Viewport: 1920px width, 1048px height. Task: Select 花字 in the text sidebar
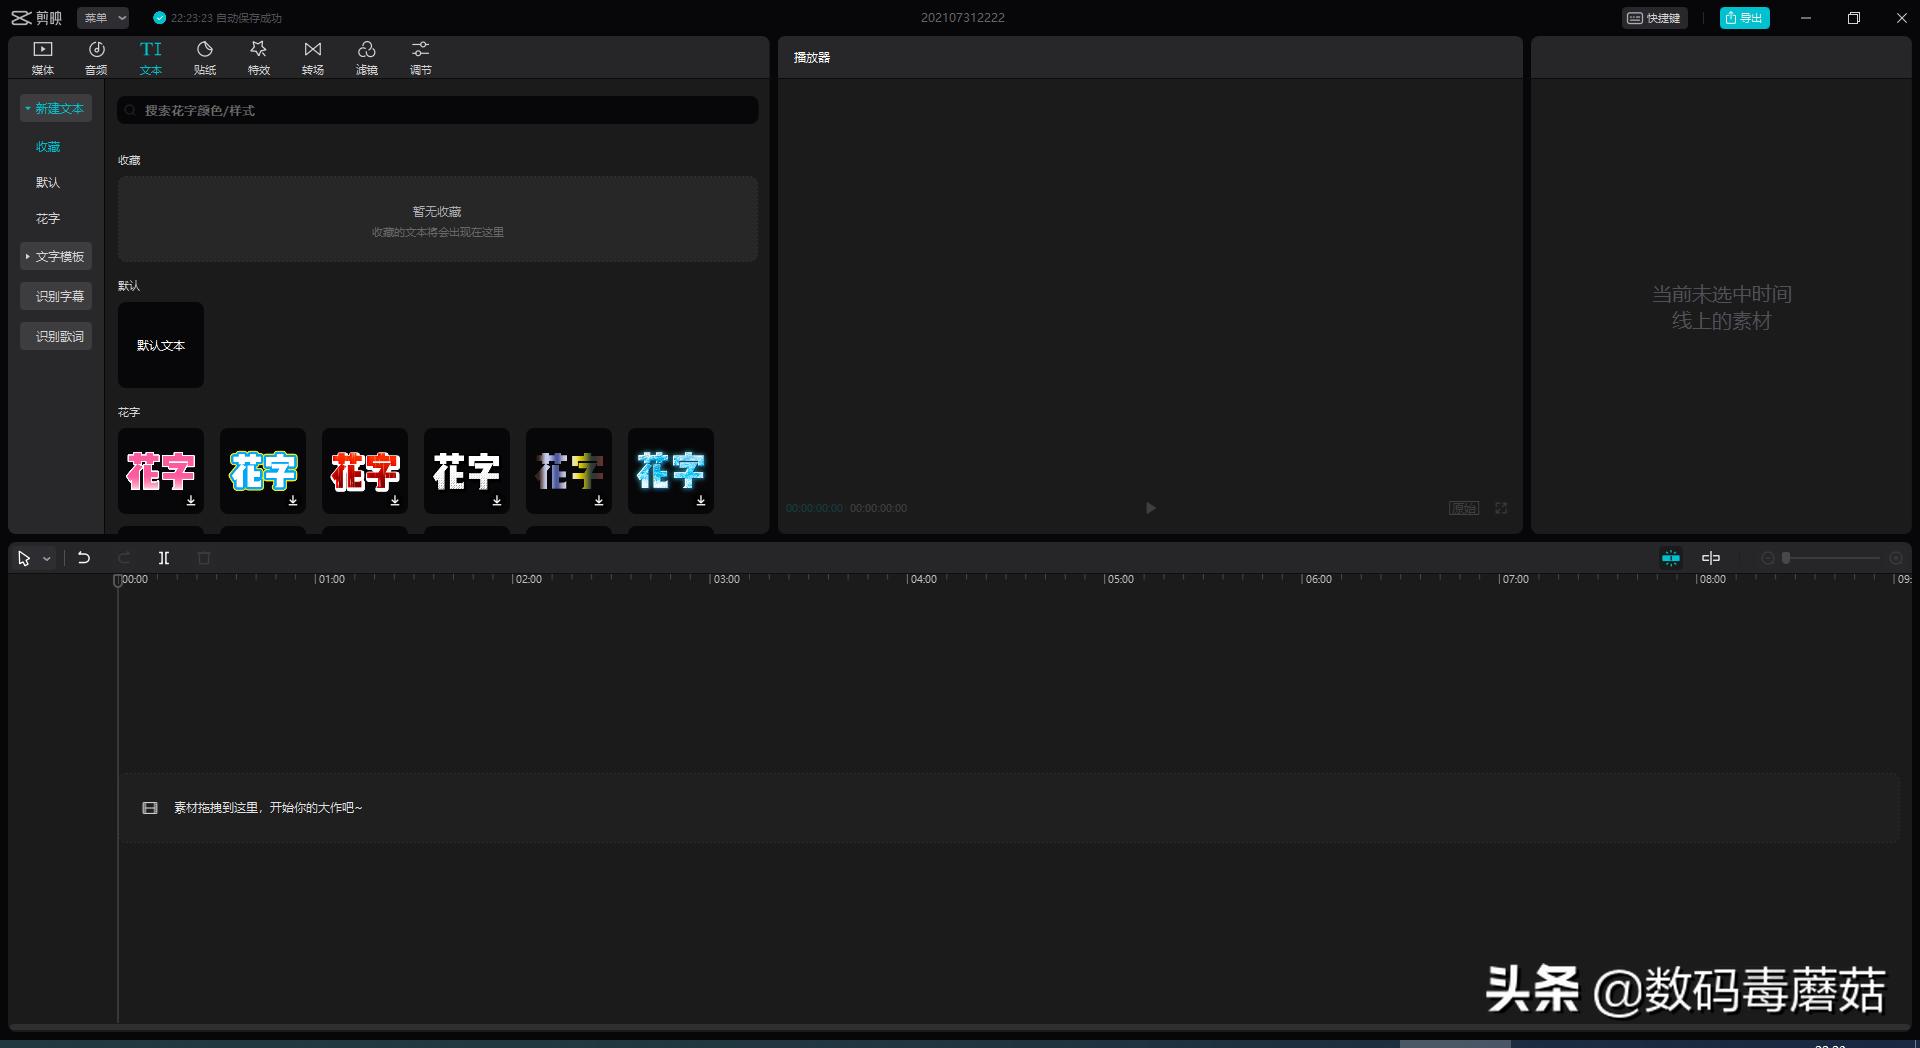48,219
